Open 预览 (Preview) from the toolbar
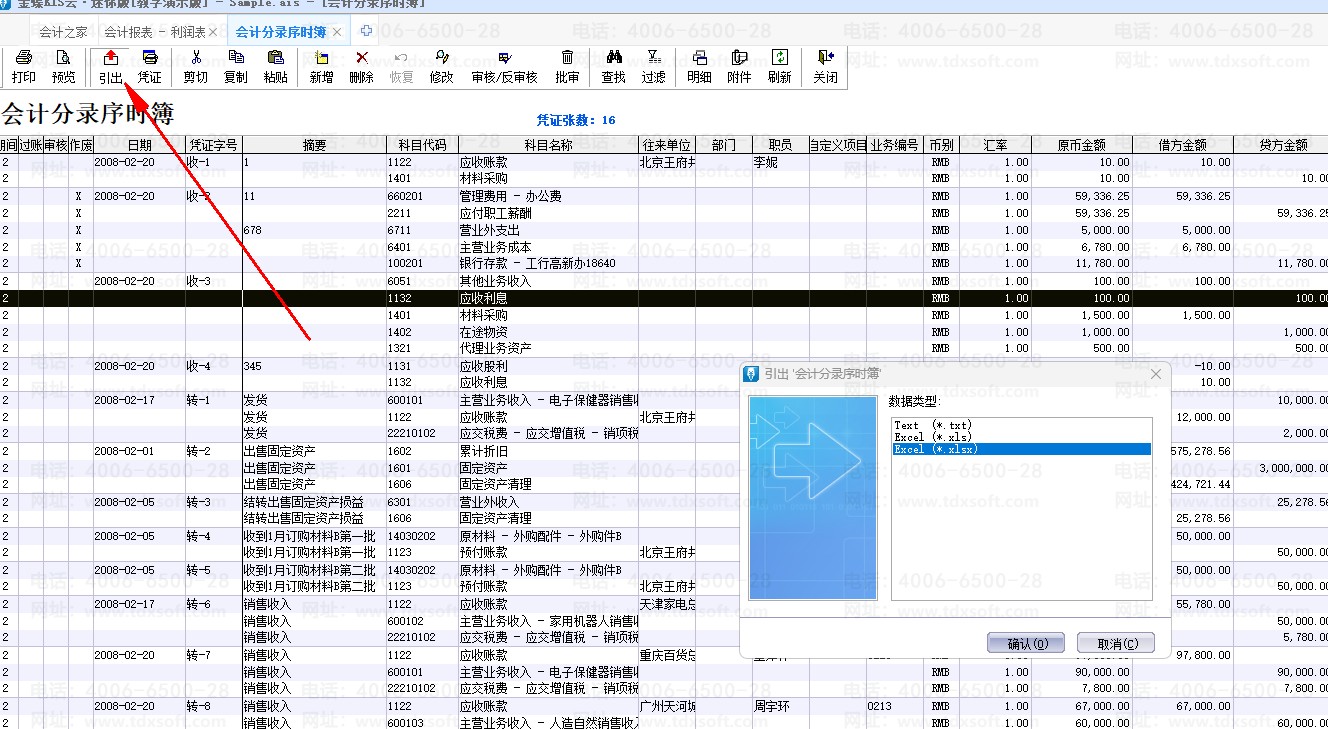The image size is (1328, 729). coord(63,66)
